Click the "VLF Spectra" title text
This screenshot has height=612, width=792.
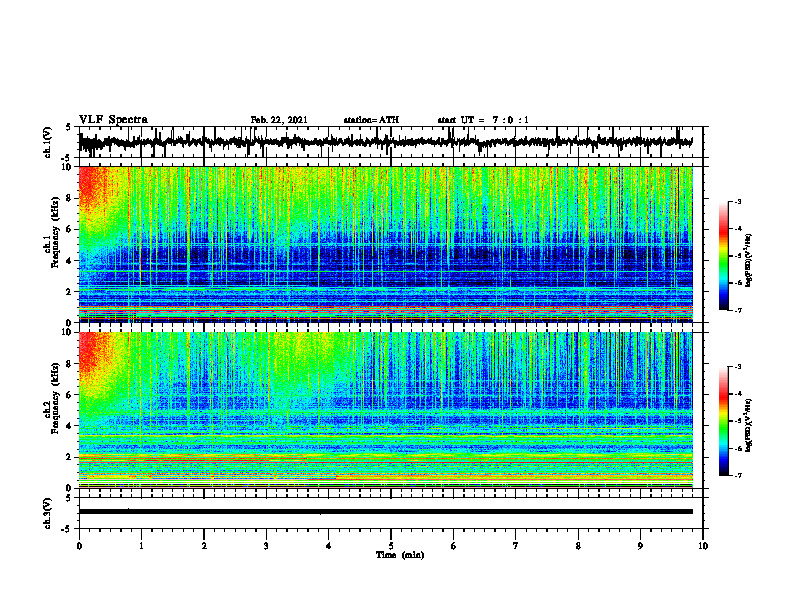[x=113, y=120]
